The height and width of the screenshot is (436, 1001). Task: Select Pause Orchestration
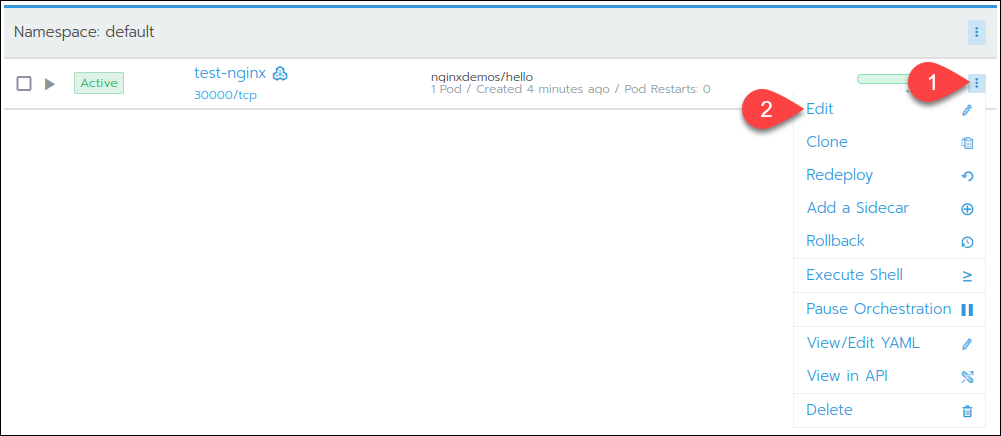click(878, 308)
